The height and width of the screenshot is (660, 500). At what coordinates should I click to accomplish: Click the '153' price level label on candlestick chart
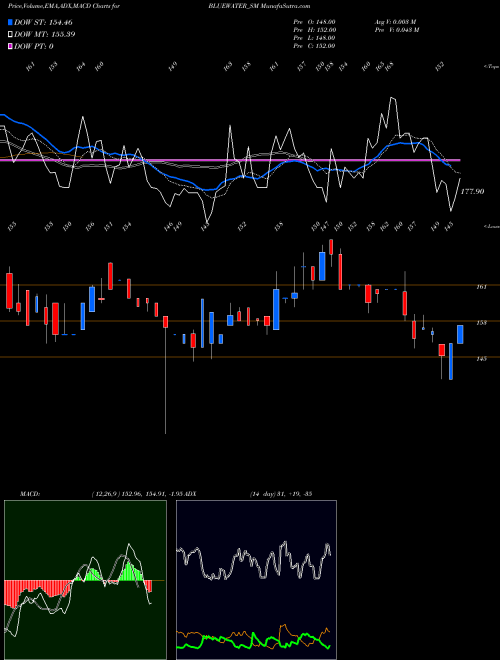[x=481, y=323]
